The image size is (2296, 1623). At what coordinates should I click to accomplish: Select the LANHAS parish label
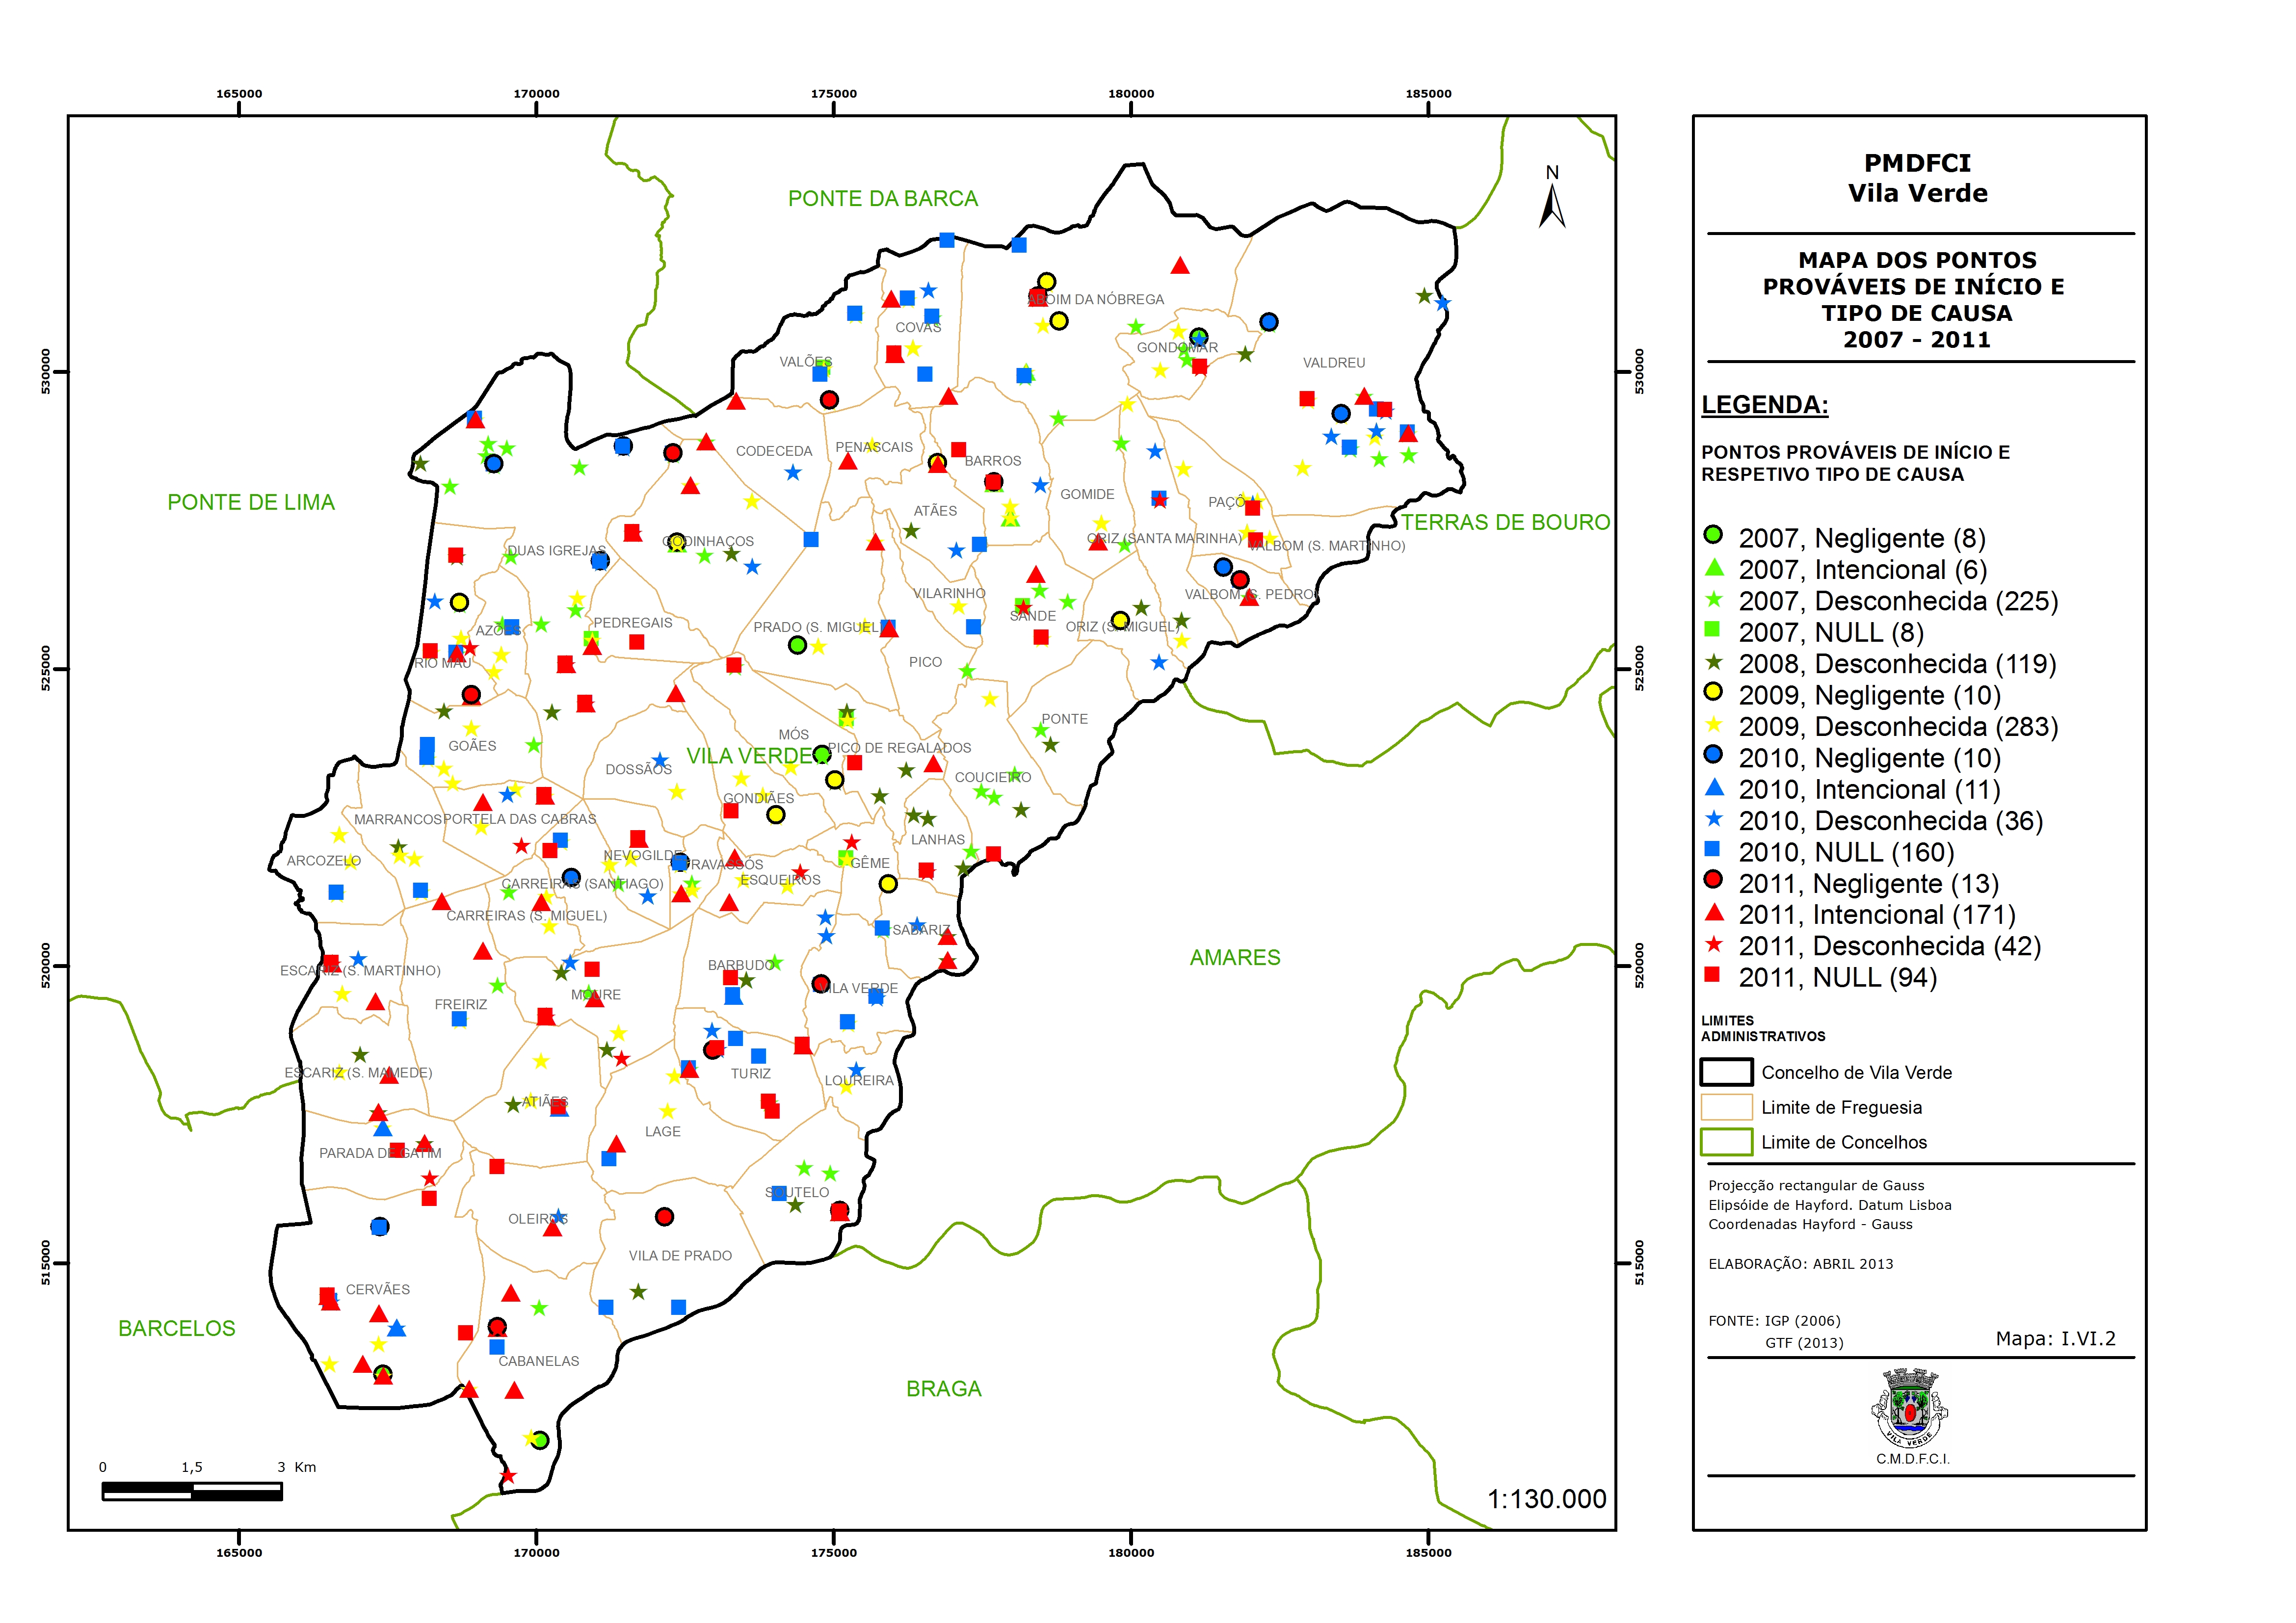pyautogui.click(x=938, y=839)
